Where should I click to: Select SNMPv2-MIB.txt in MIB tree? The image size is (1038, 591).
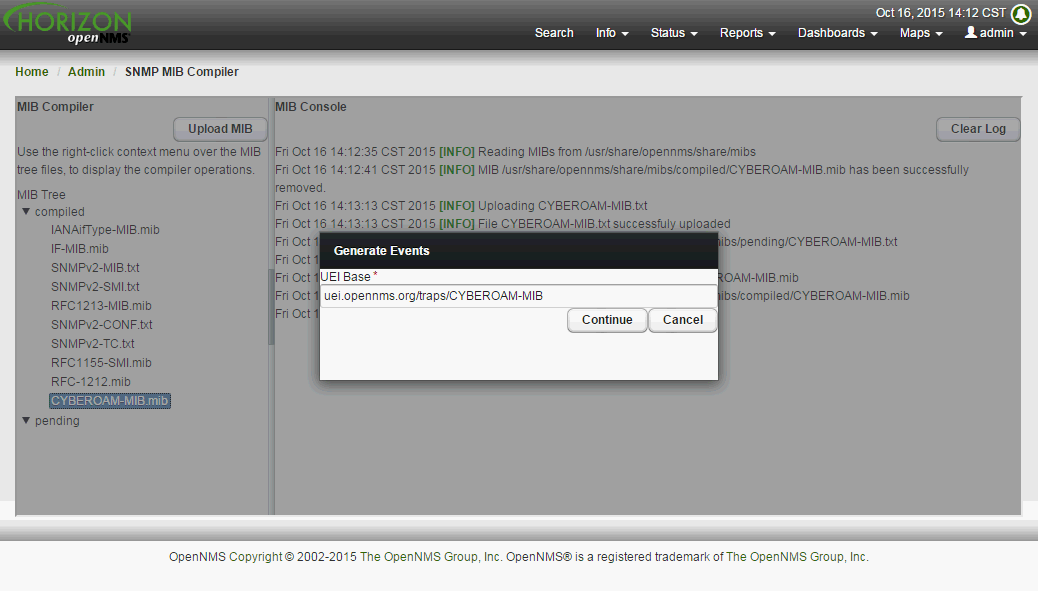point(95,268)
